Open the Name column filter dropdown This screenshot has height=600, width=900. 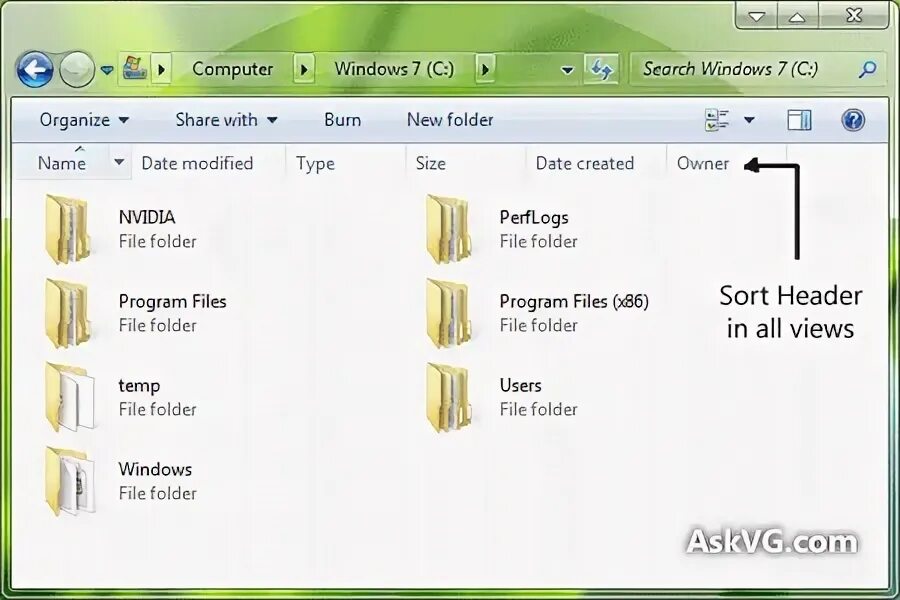click(x=119, y=162)
